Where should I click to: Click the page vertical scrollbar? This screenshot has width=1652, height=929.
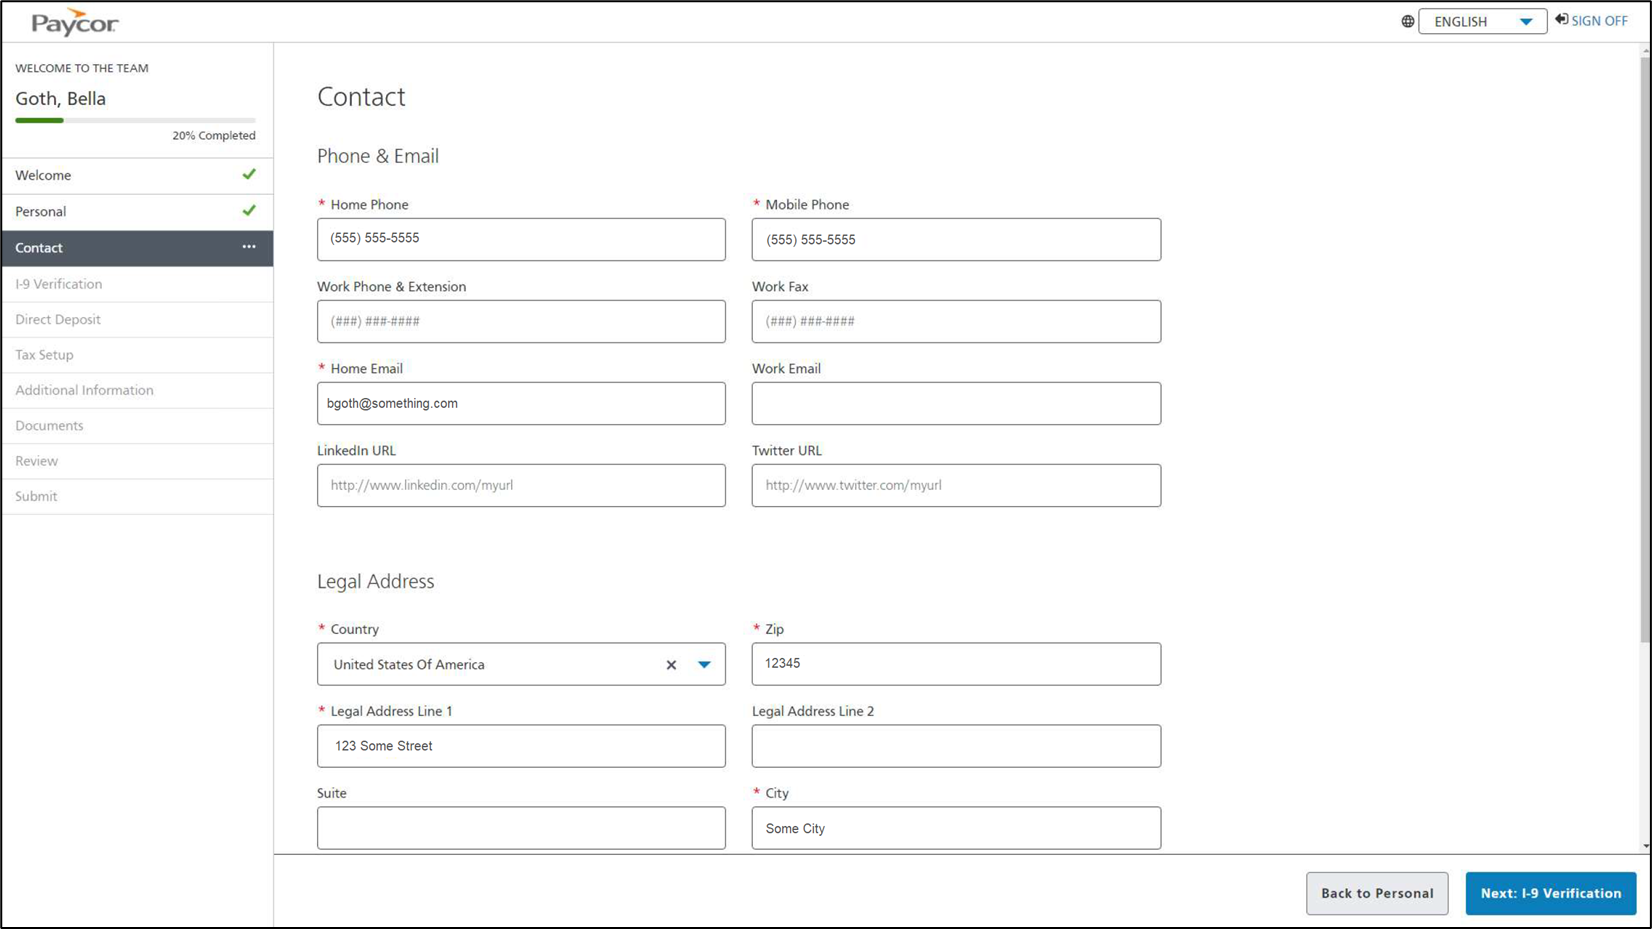[x=1645, y=350]
